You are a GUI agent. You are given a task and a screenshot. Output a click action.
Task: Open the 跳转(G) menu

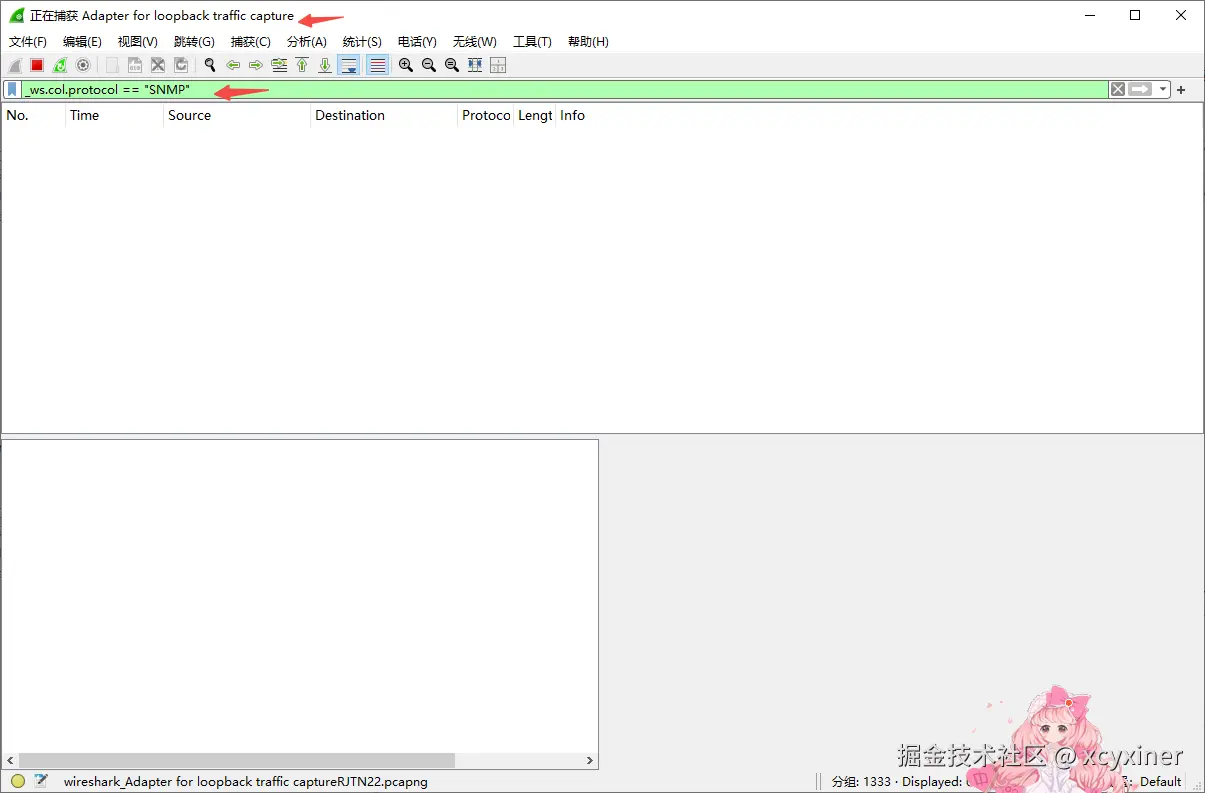194,42
